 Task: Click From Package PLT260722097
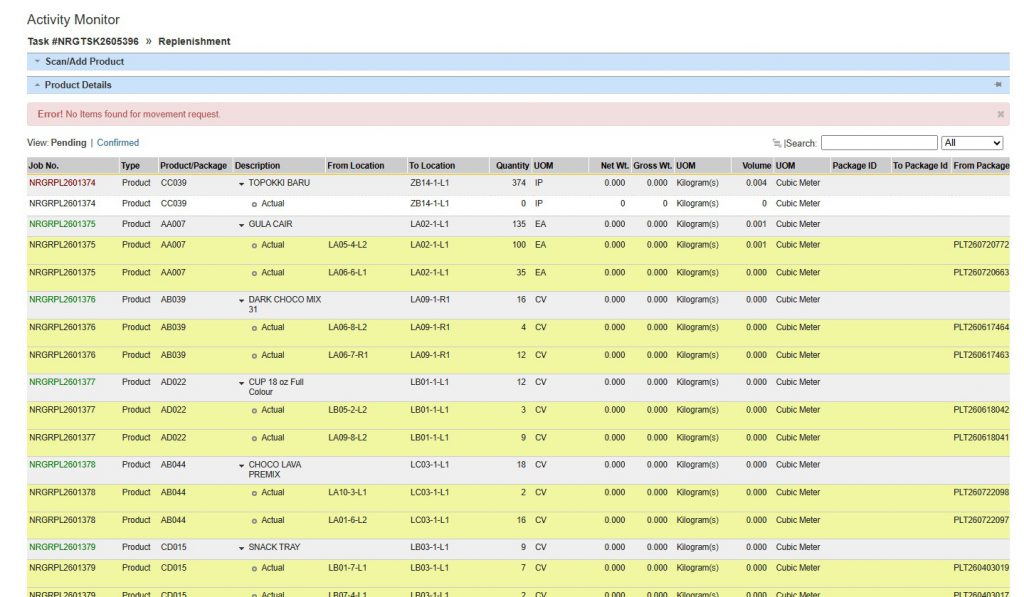pyautogui.click(x=981, y=520)
